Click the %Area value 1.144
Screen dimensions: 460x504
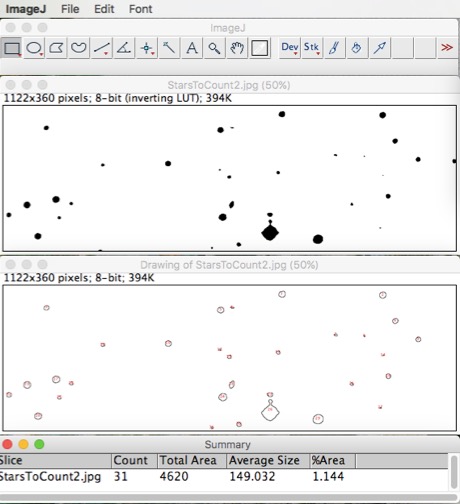328,476
